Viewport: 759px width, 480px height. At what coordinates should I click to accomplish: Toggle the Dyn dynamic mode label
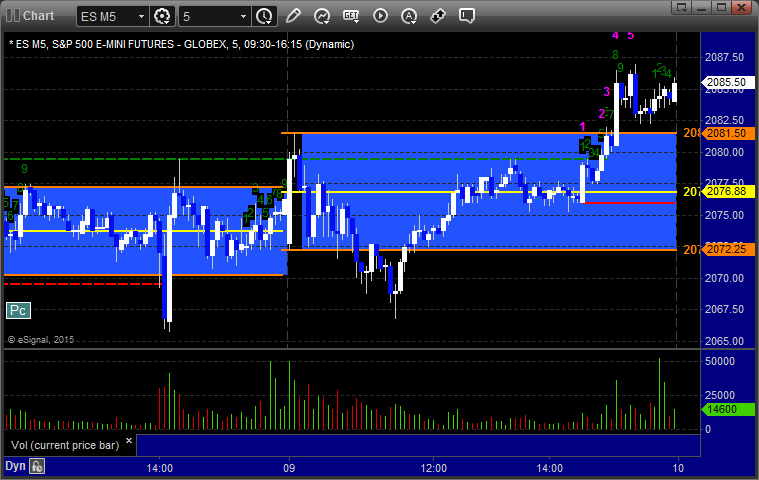[15, 466]
